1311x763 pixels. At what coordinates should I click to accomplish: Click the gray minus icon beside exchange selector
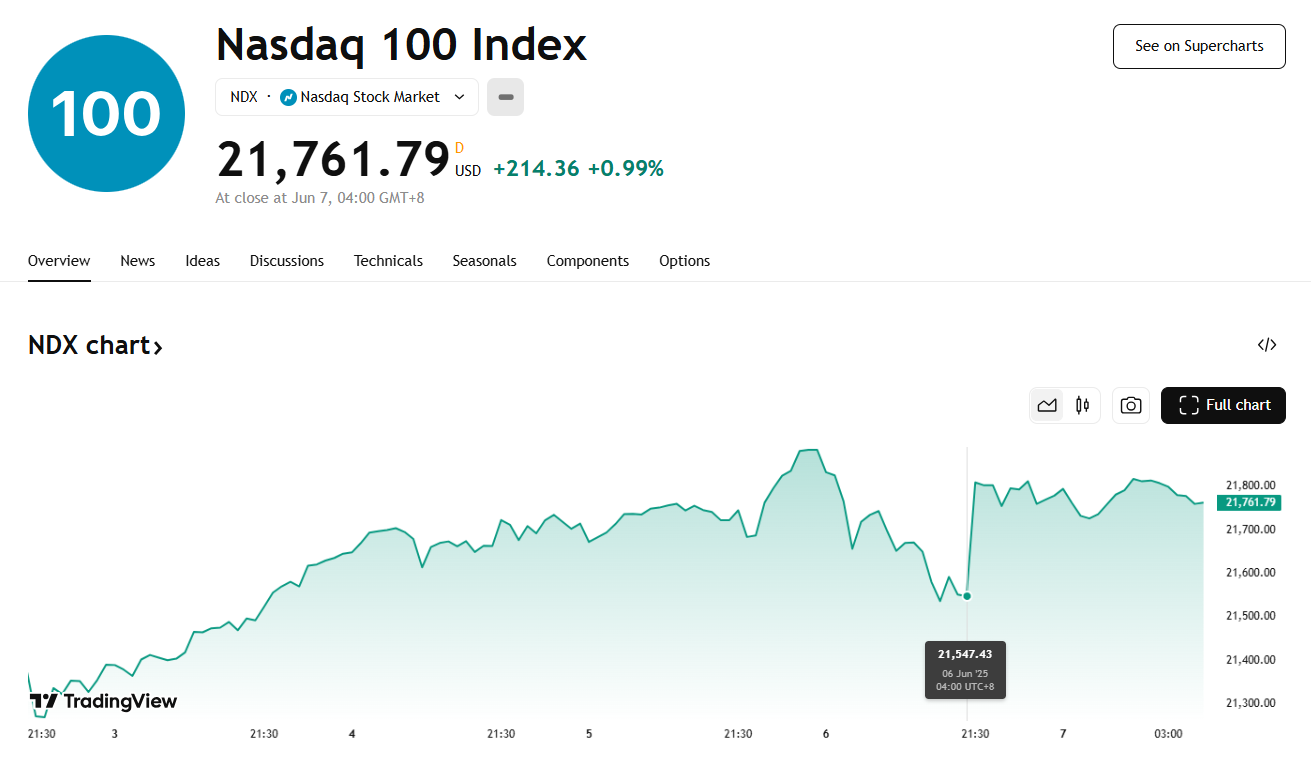click(x=505, y=97)
